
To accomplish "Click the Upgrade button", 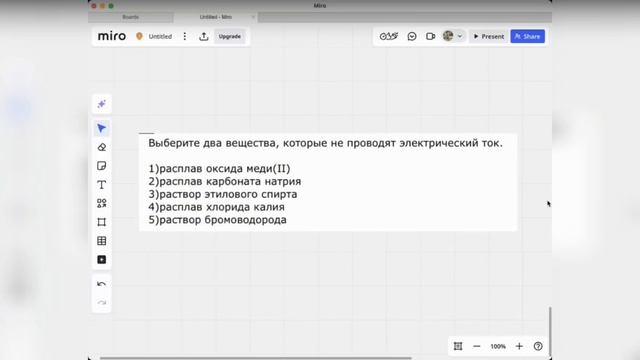I will click(x=229, y=36).
